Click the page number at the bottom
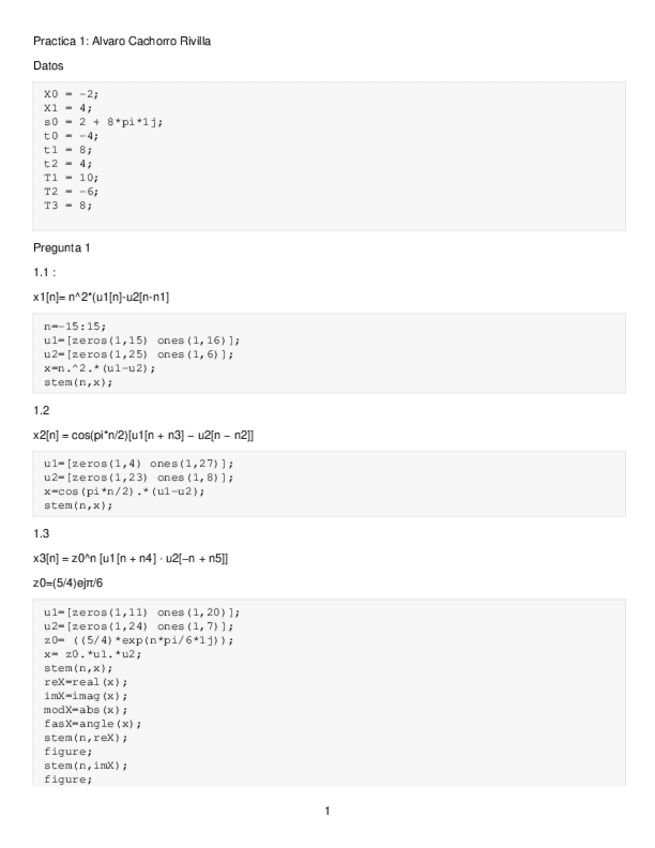The width and height of the screenshot is (655, 848). point(327,810)
